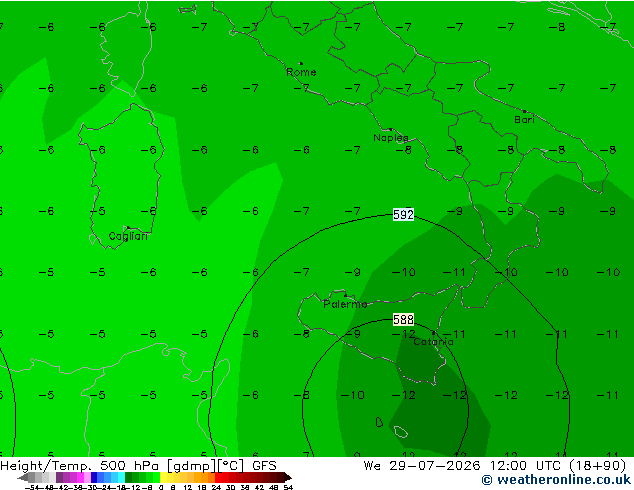Select the Cagliari city label

(x=128, y=236)
